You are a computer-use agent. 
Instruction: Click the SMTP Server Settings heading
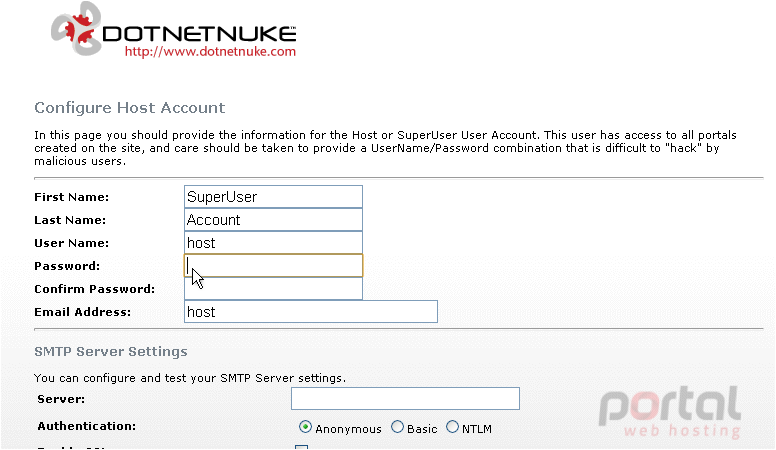point(111,351)
